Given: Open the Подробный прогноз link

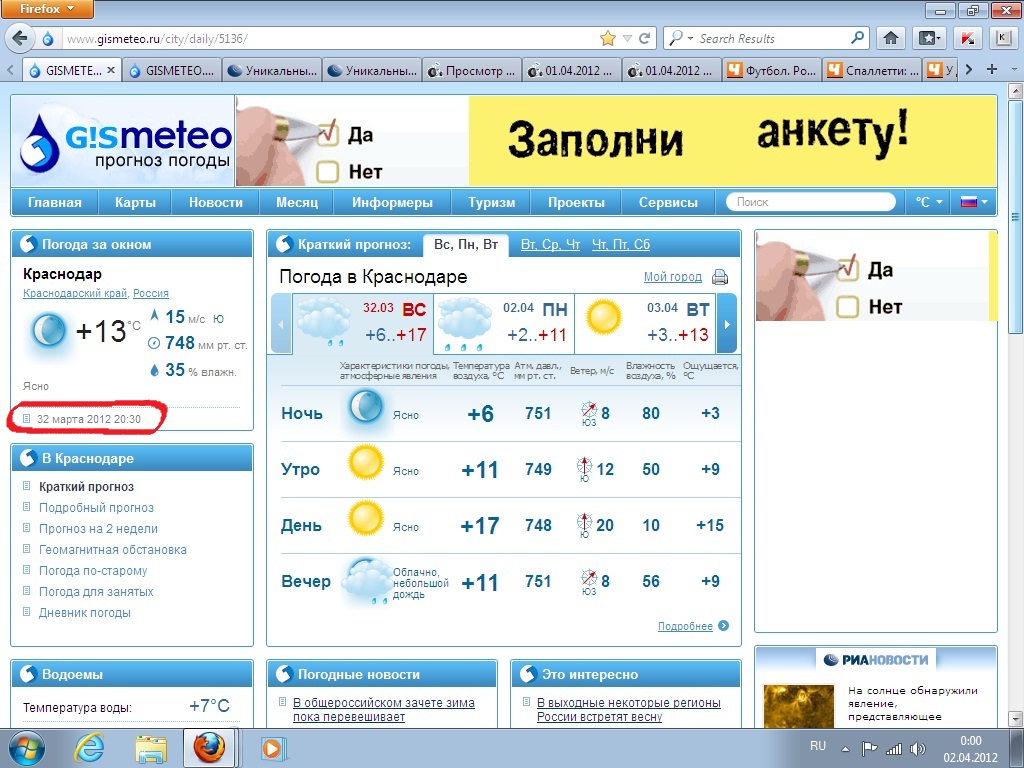Looking at the screenshot, I should [x=96, y=508].
